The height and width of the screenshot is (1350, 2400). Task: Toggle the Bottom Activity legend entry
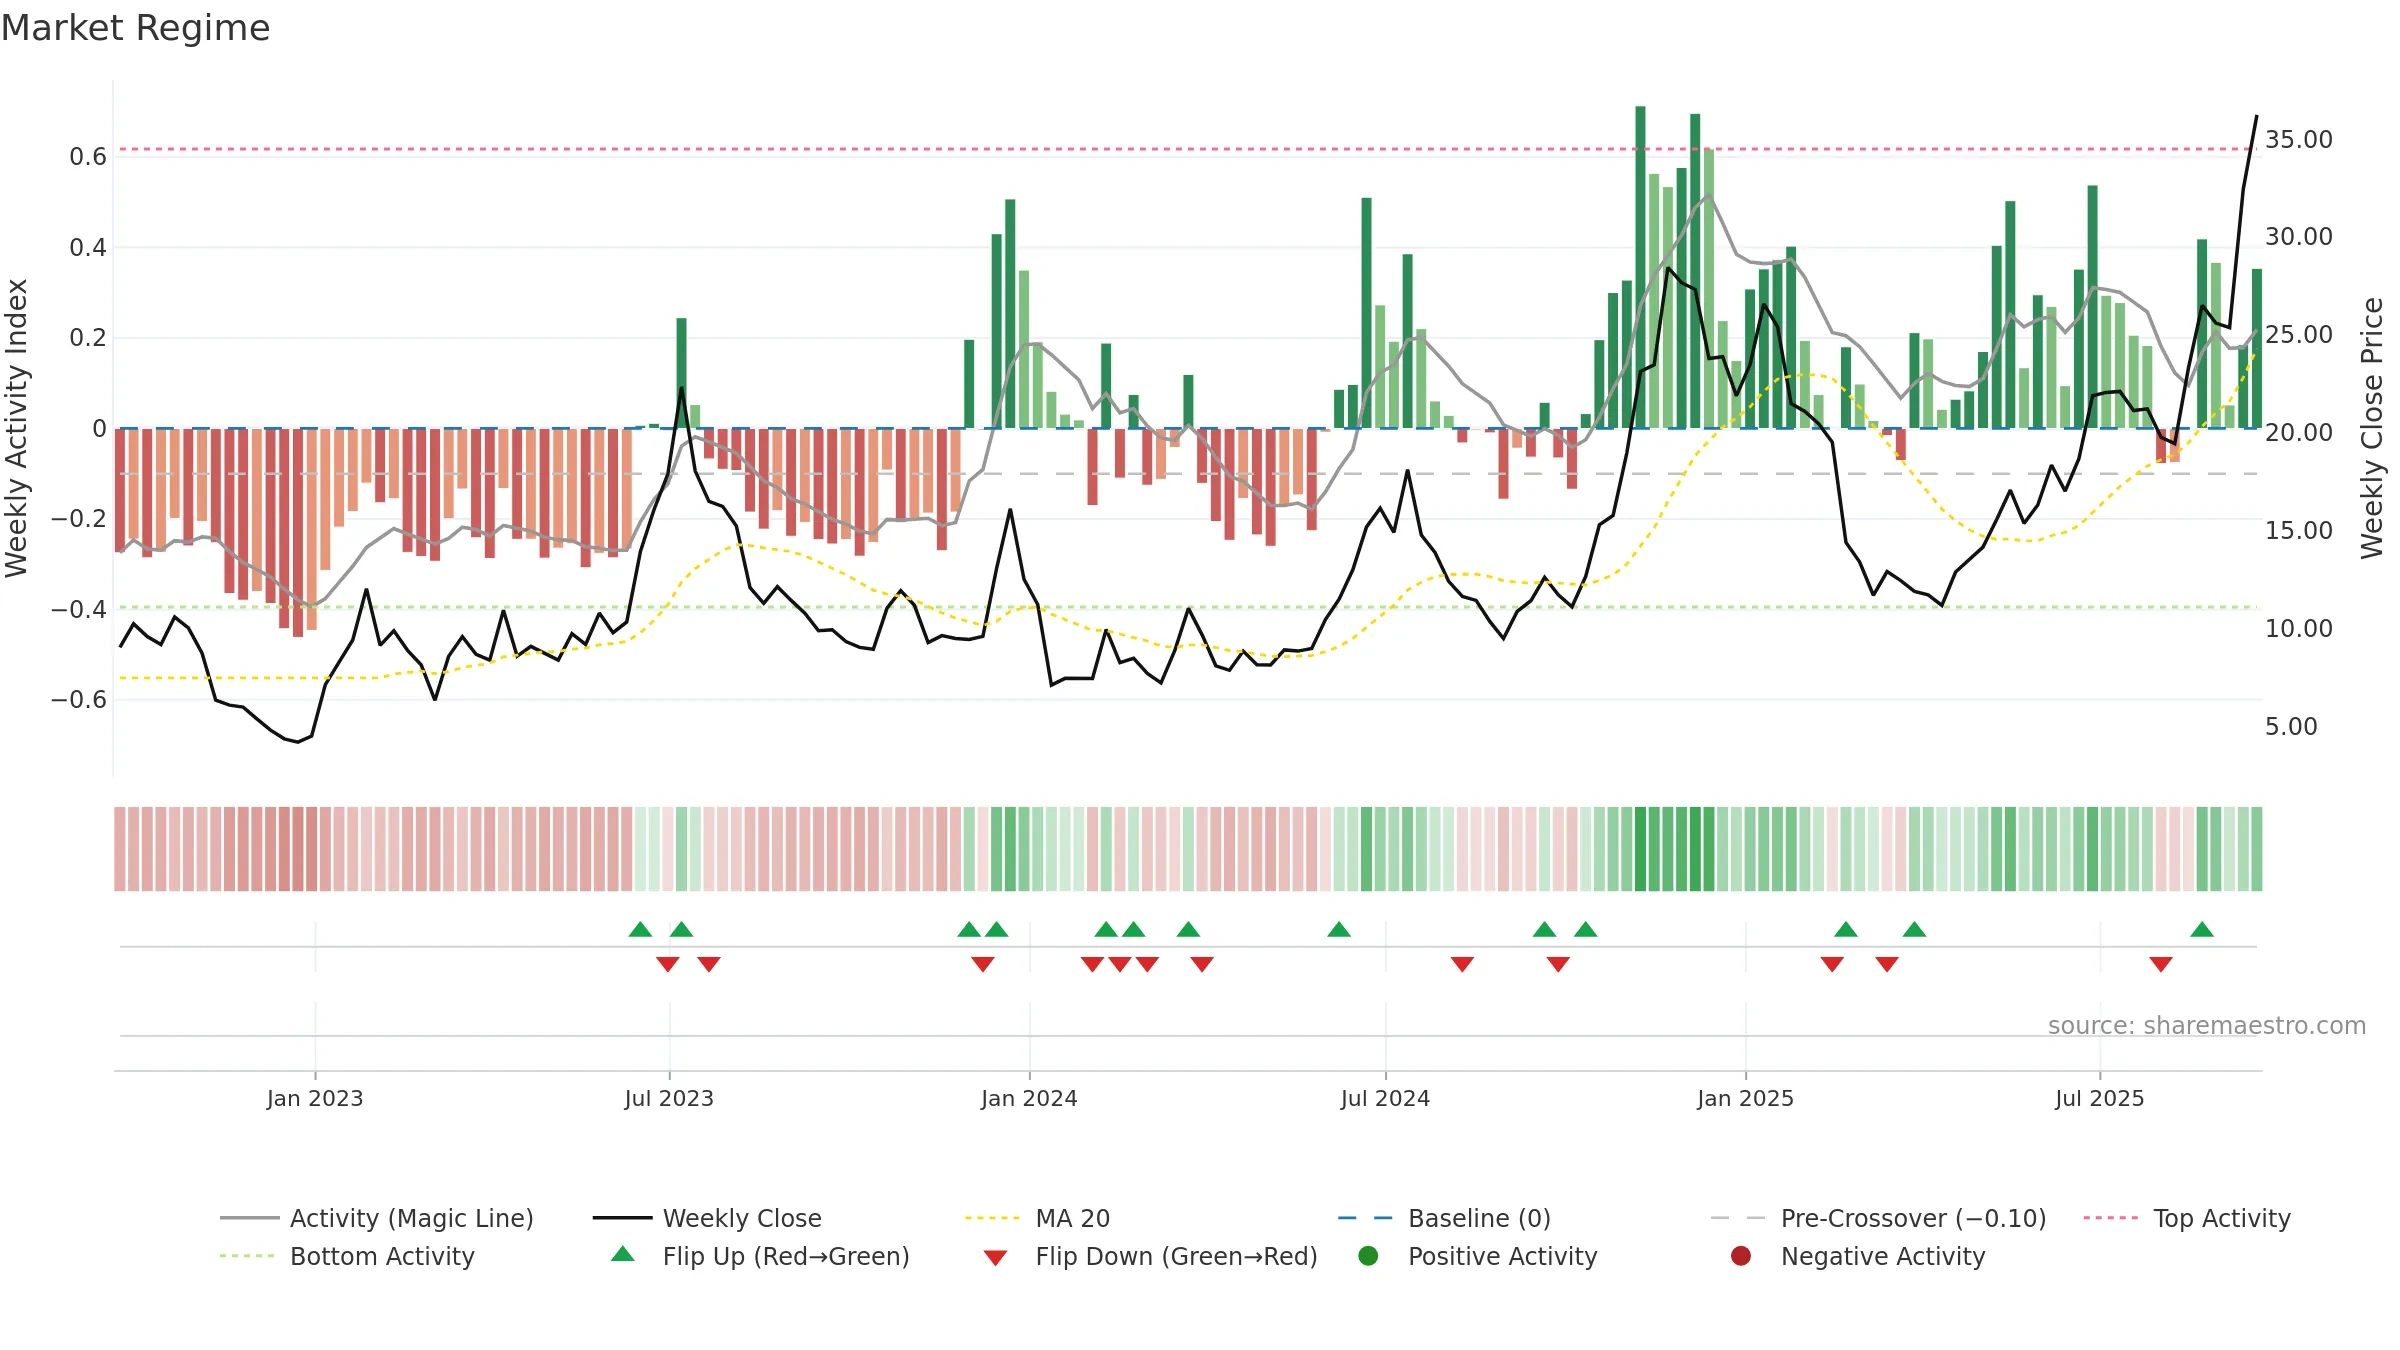pos(347,1256)
